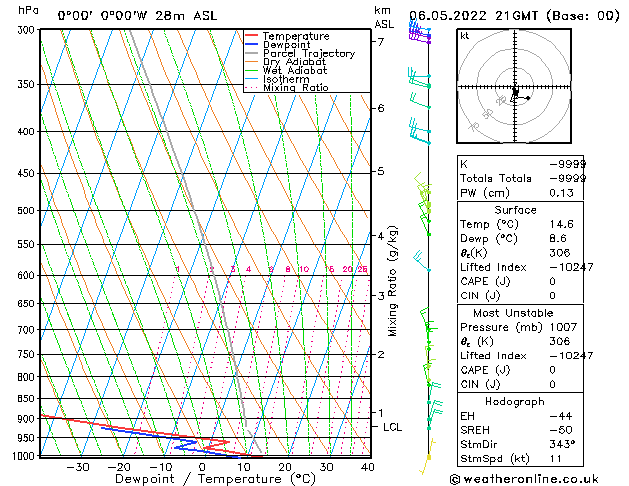Click the 'StmSpd (kt)' value 11
The image size is (629, 486).
pos(556,459)
